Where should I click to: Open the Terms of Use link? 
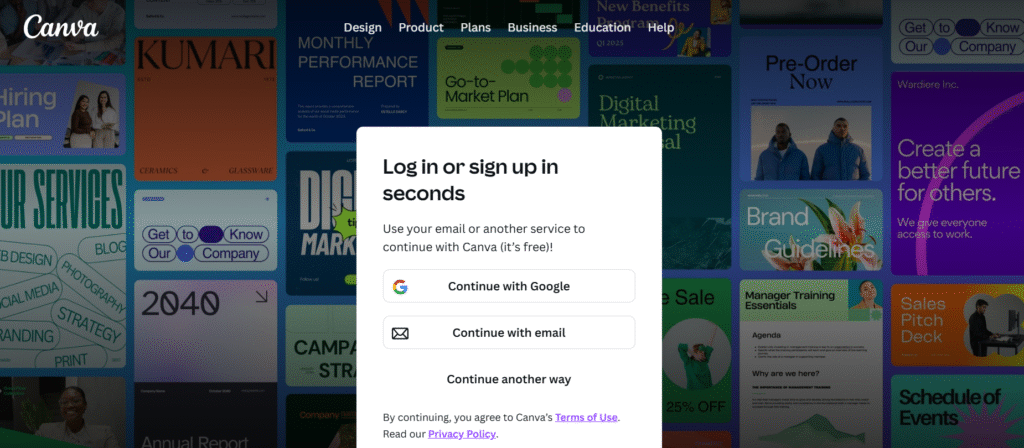coord(586,417)
